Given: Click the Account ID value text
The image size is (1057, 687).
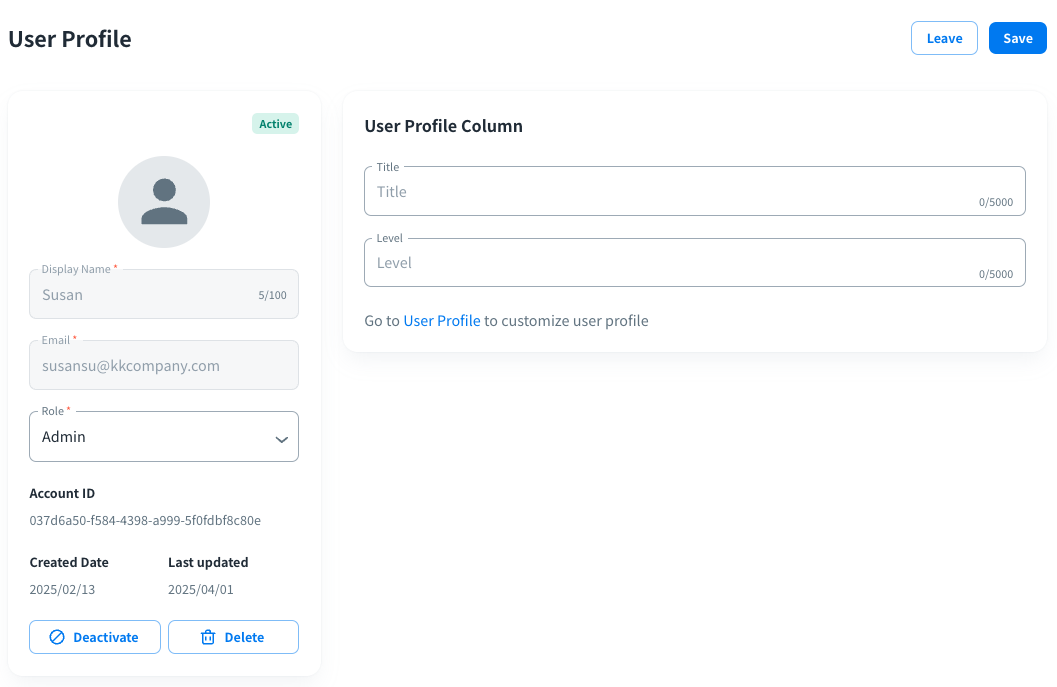Looking at the screenshot, I should (145, 521).
